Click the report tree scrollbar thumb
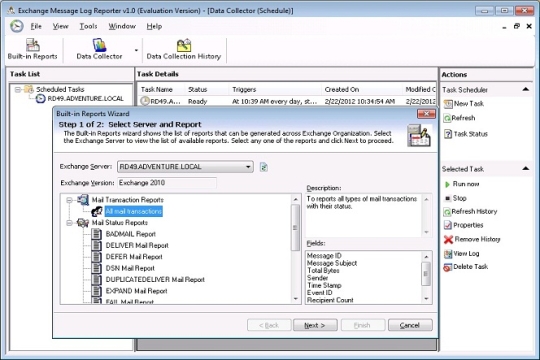Viewport: 540px width, 360px height. [x=295, y=227]
